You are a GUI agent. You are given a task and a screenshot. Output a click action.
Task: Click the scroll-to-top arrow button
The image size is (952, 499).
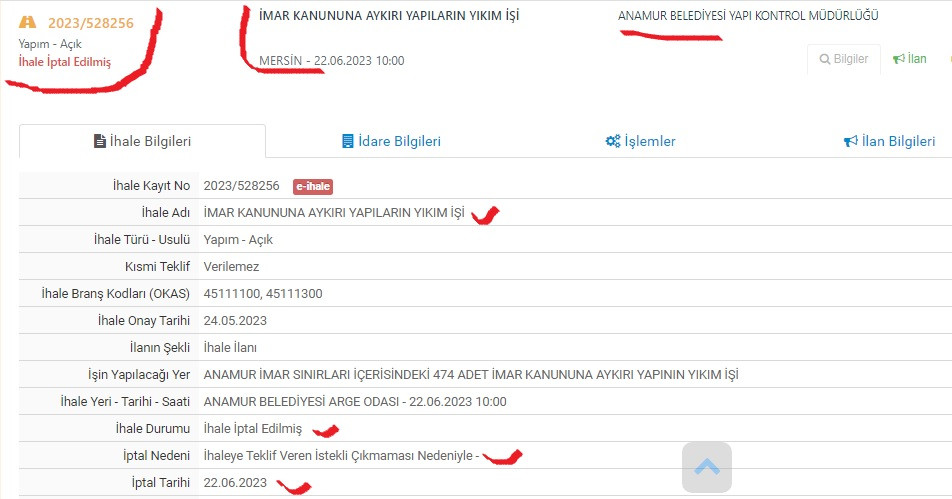[x=707, y=467]
